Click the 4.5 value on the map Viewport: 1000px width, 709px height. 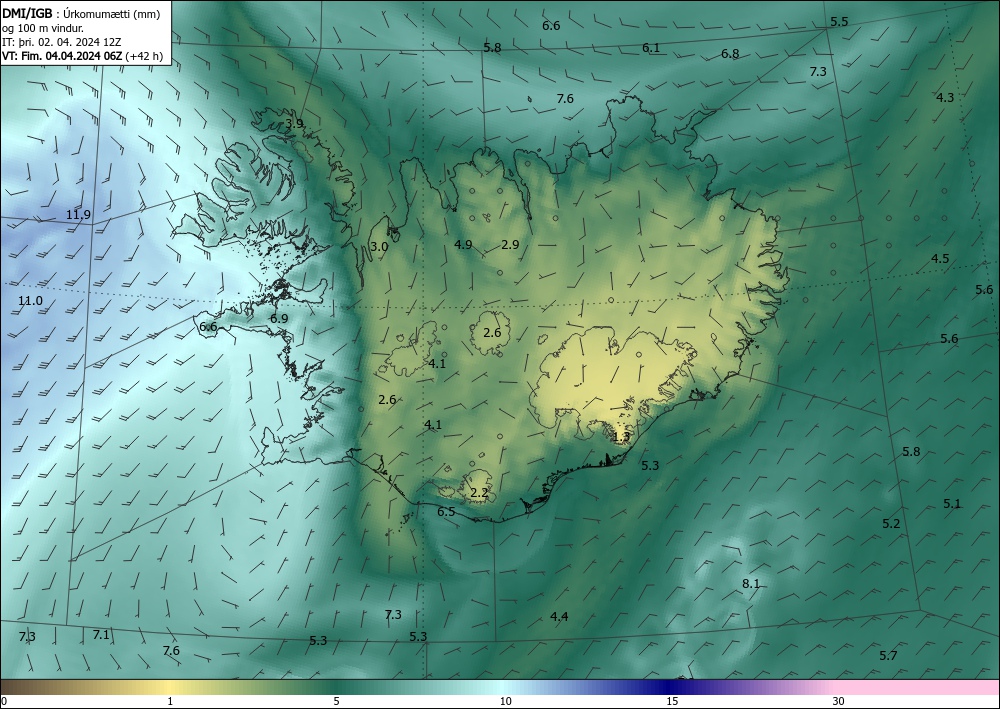coord(940,259)
